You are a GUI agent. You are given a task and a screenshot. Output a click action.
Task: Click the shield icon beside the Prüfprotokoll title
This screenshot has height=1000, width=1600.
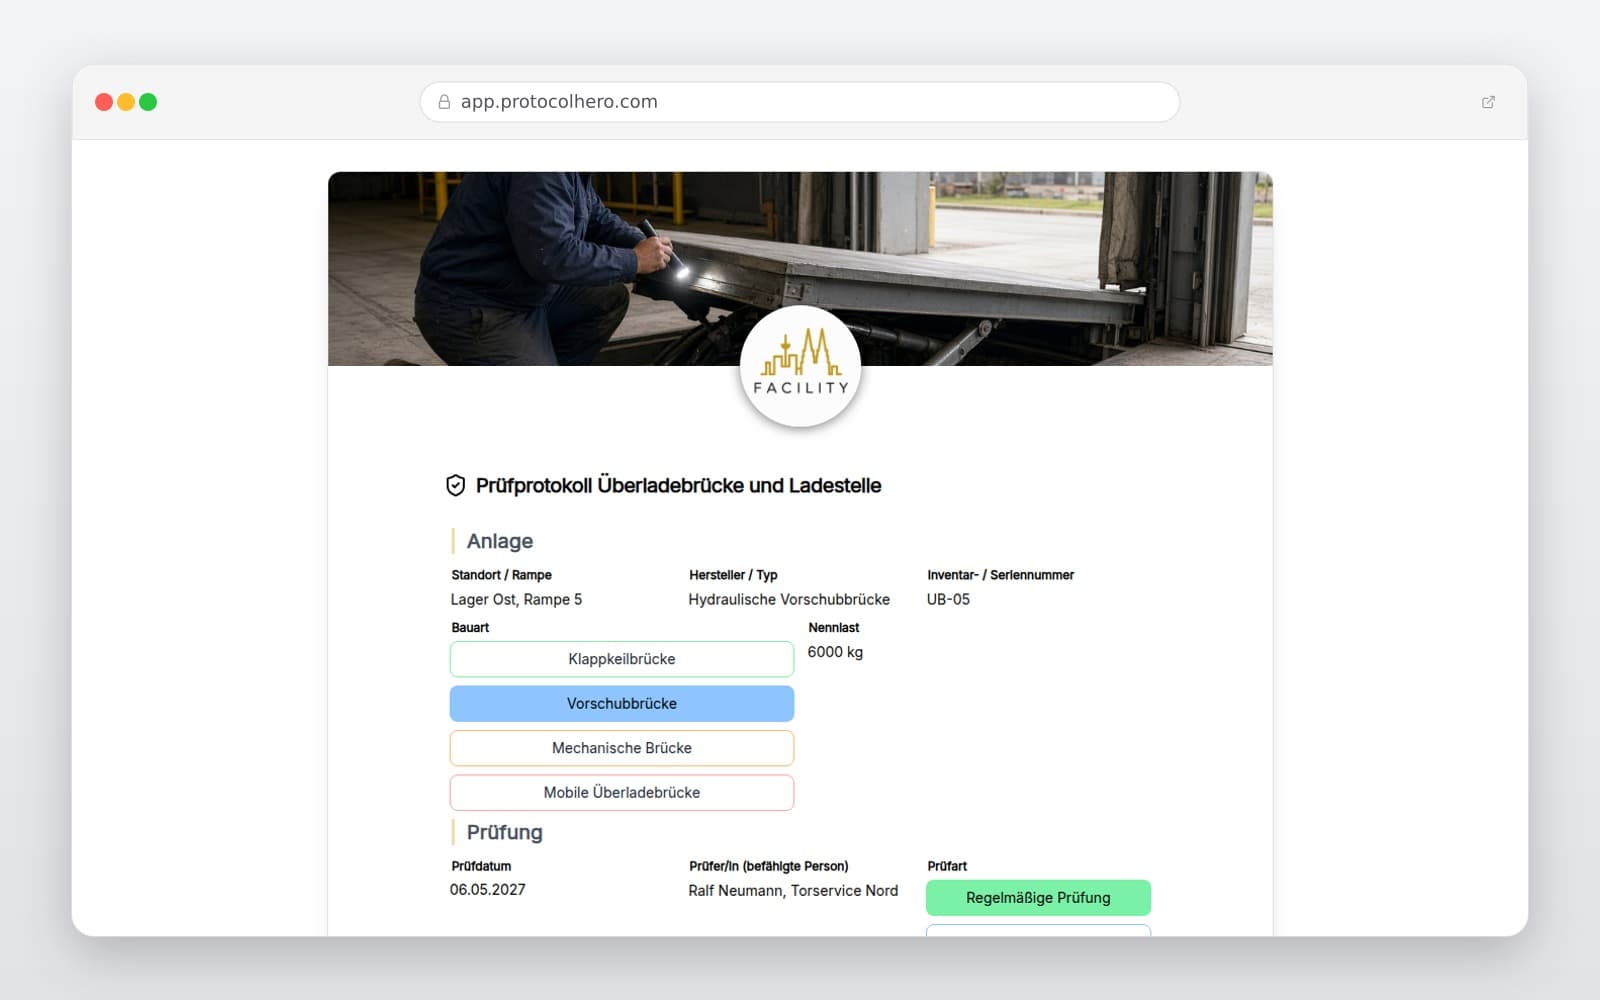[455, 486]
